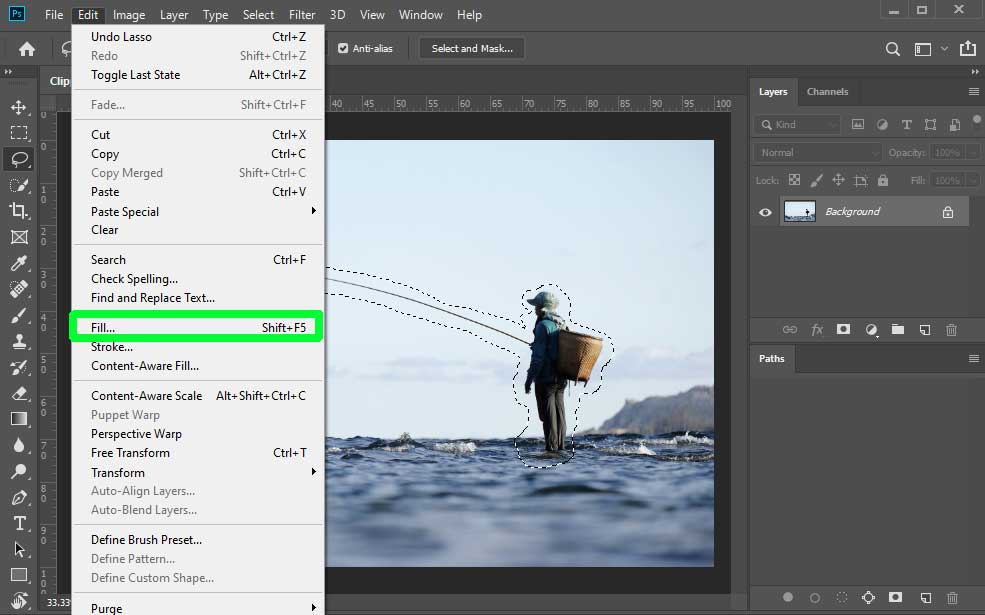Click the Background layer thumbnail

point(799,211)
